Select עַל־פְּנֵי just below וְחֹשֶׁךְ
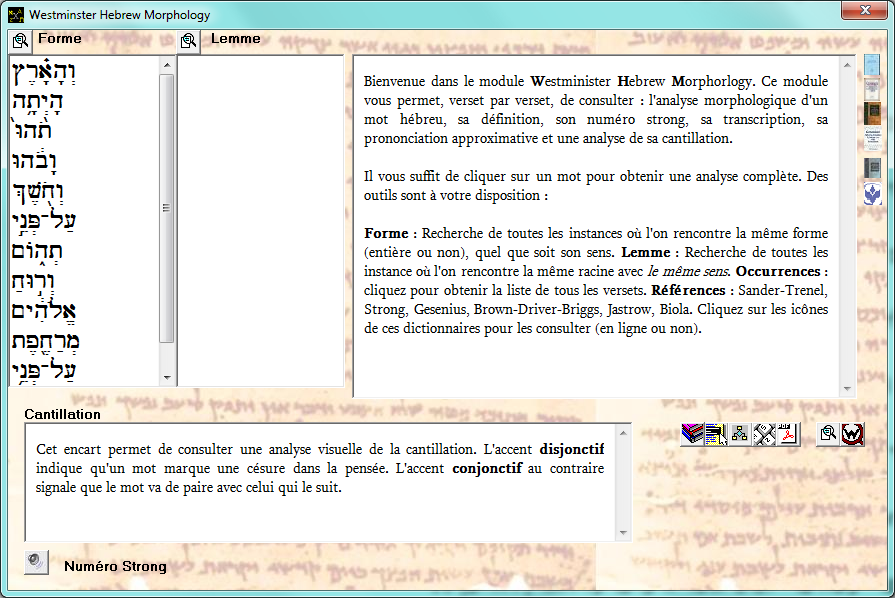 pos(44,221)
